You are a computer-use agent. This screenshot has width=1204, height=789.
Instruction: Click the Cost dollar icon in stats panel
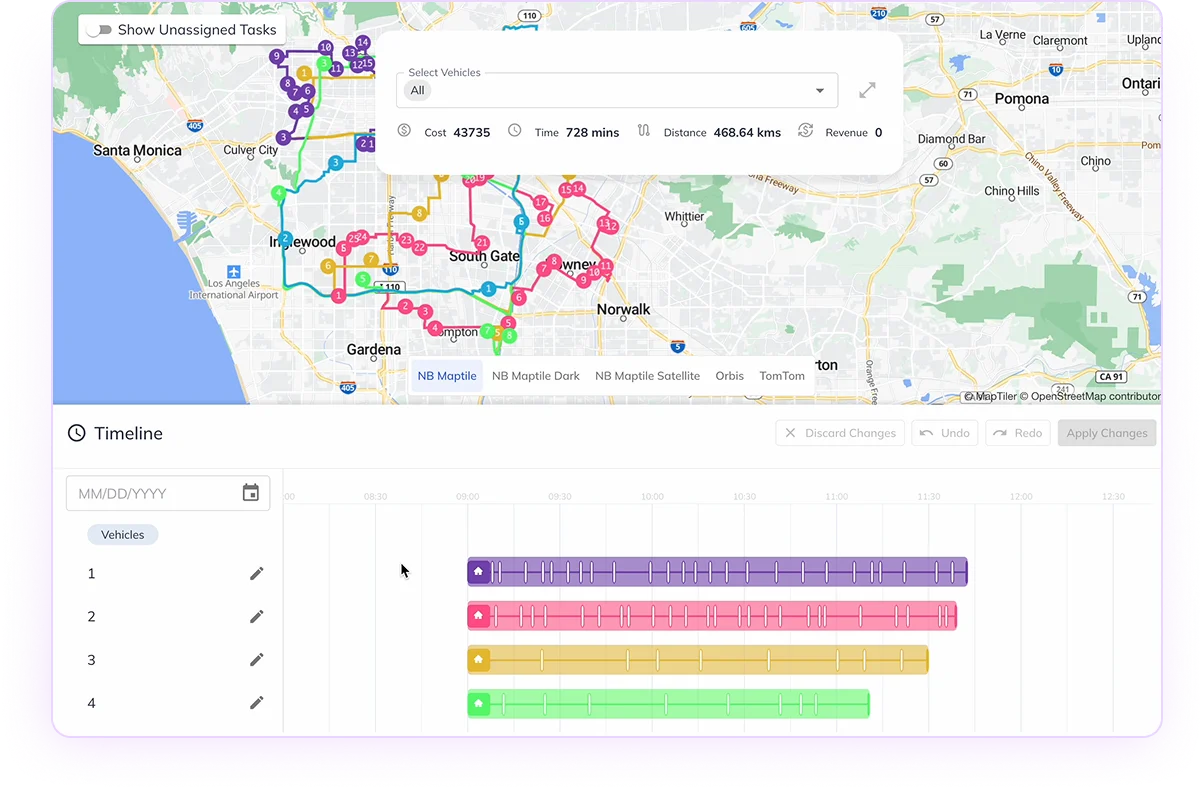coord(404,130)
